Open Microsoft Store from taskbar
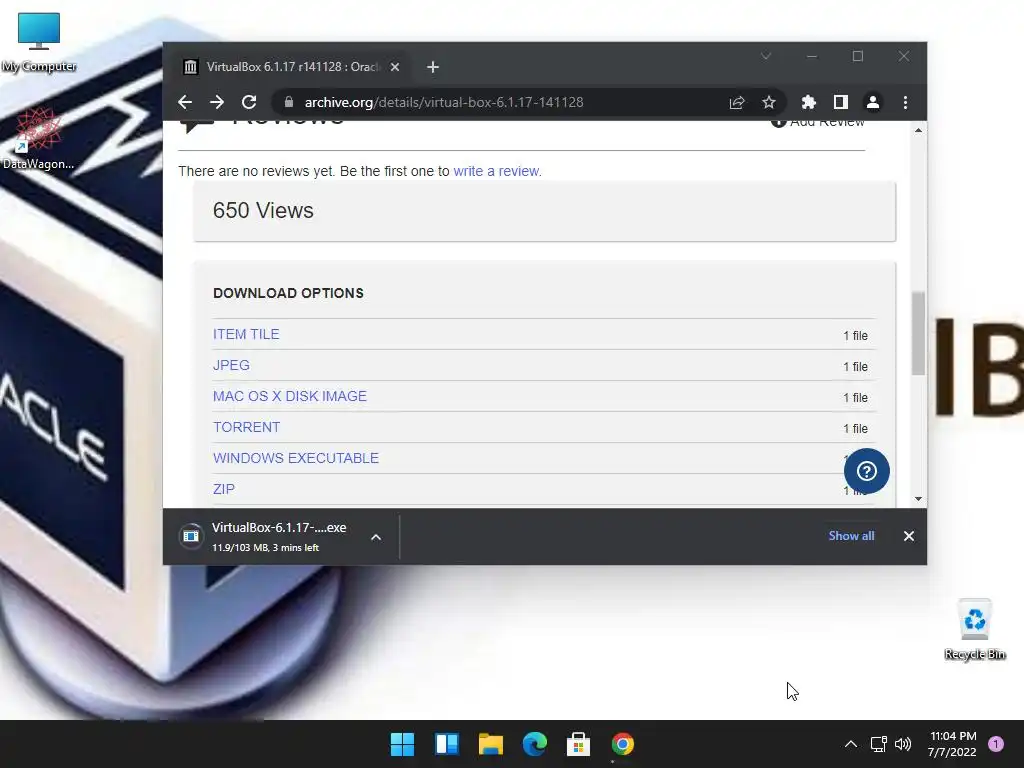Viewport: 1024px width, 768px height. pyautogui.click(x=579, y=744)
